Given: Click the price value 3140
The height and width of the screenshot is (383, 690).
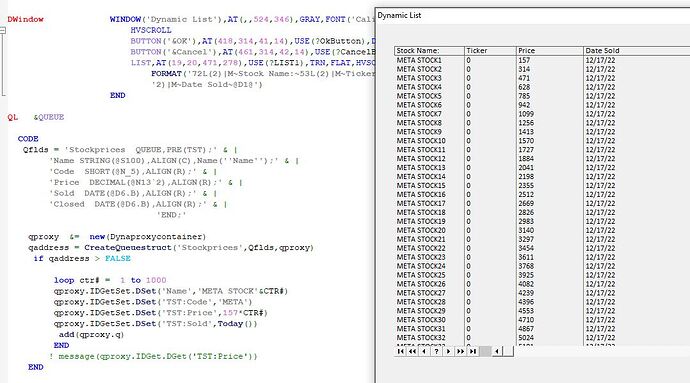Looking at the screenshot, I should pos(526,230).
